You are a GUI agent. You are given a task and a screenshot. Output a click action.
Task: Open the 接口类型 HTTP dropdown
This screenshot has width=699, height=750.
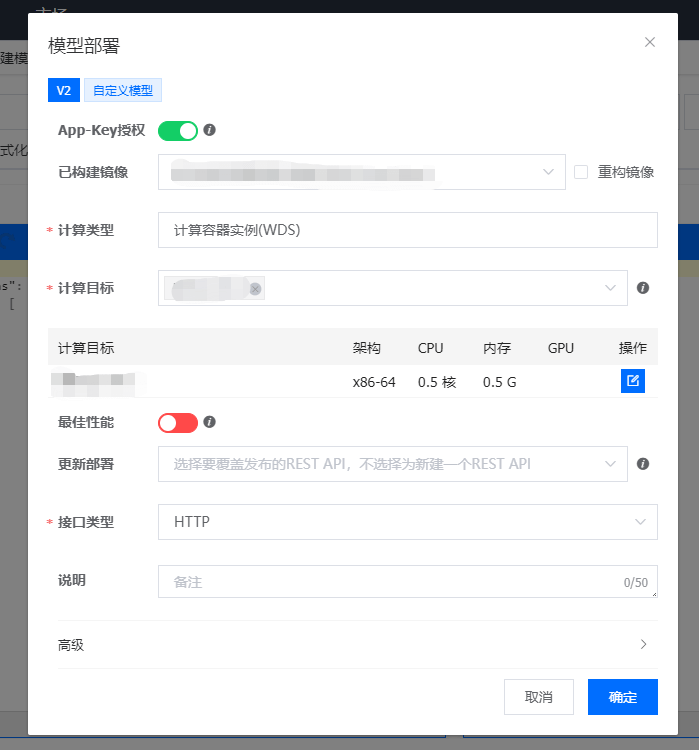(407, 522)
